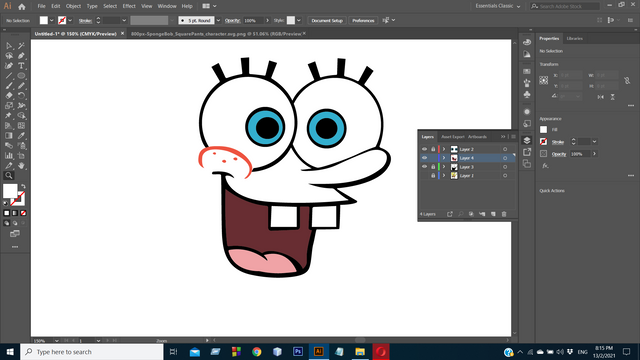Select the Zoom magnifier tool
640x360 pixels.
9,176
